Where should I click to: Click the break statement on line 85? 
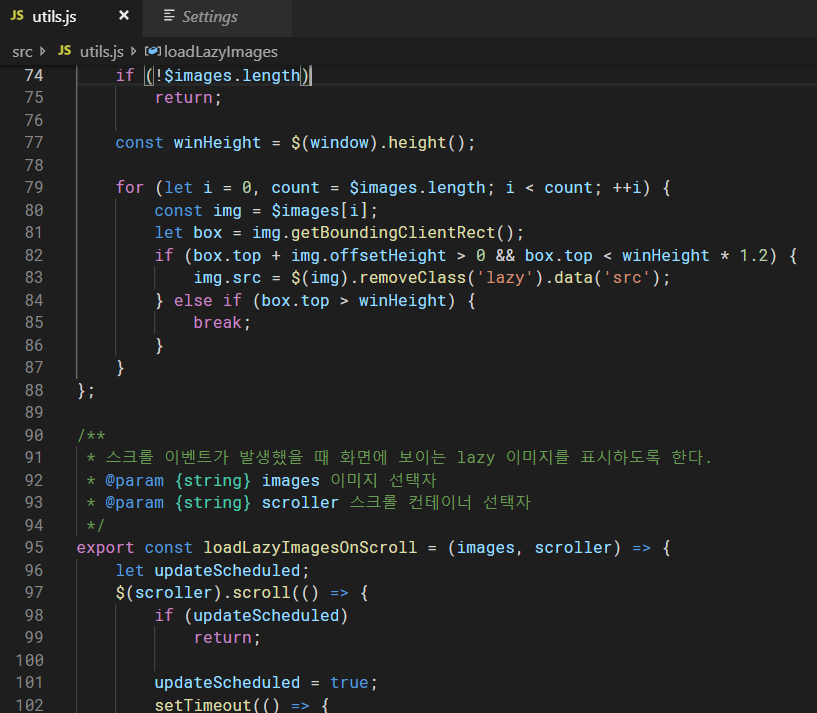point(217,323)
